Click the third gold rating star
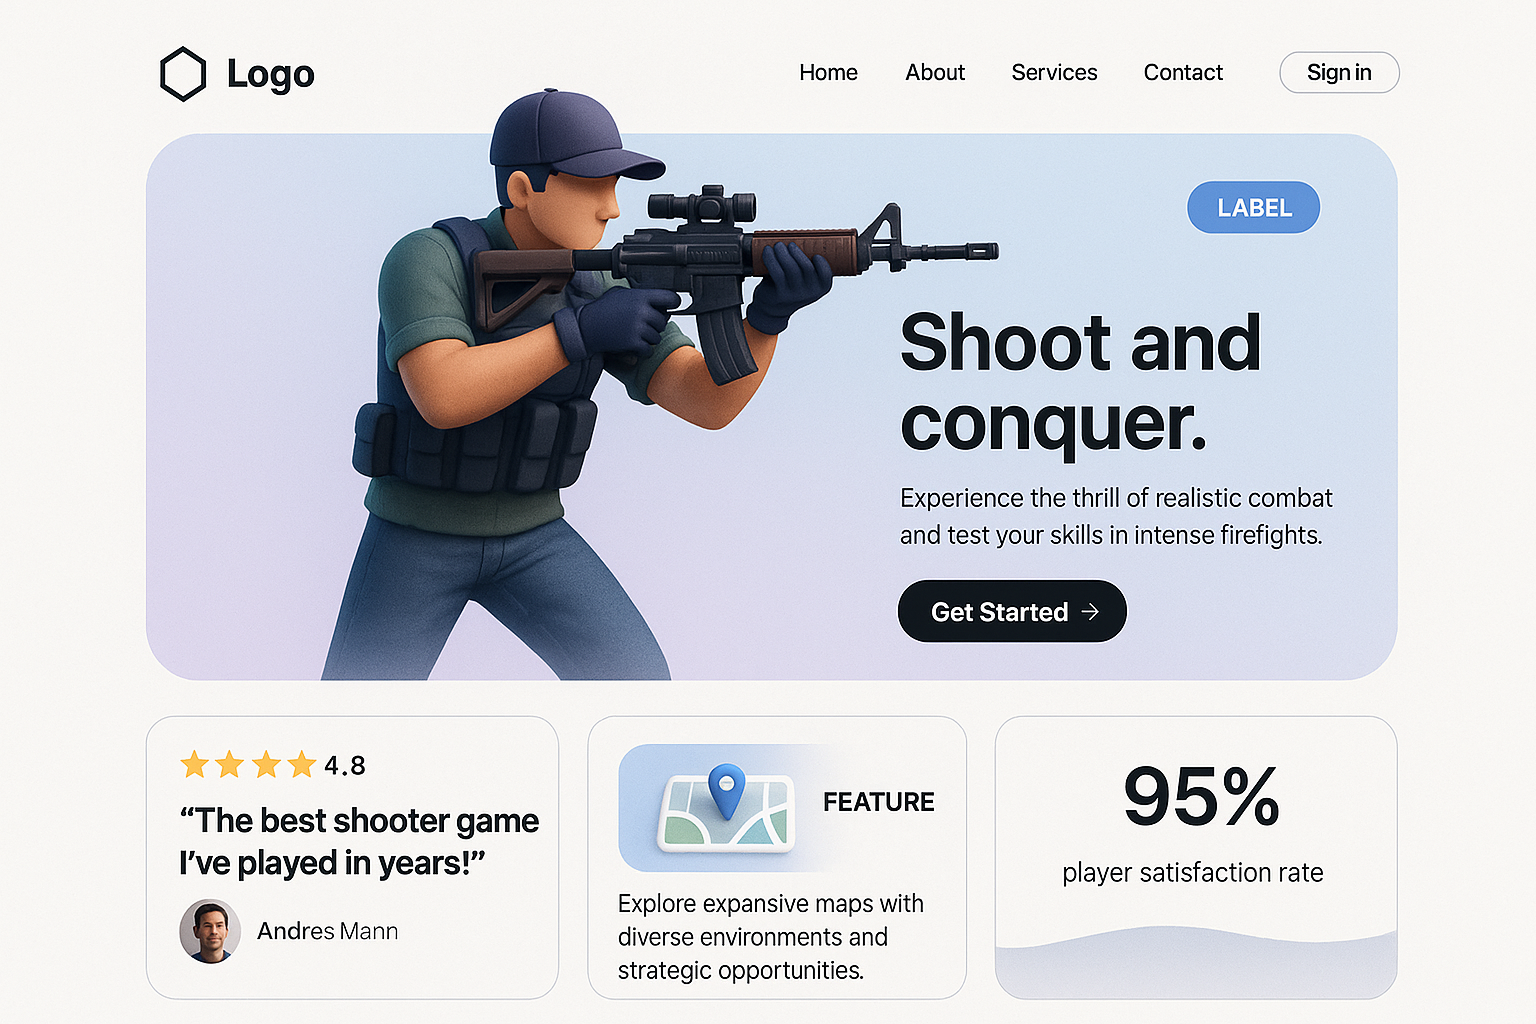 (x=266, y=765)
